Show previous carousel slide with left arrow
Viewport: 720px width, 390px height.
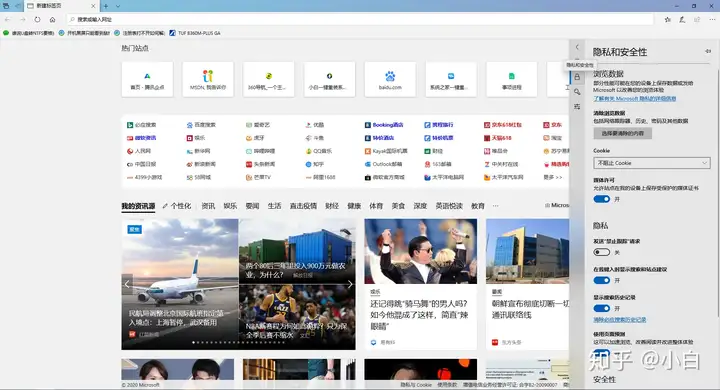[127, 284]
